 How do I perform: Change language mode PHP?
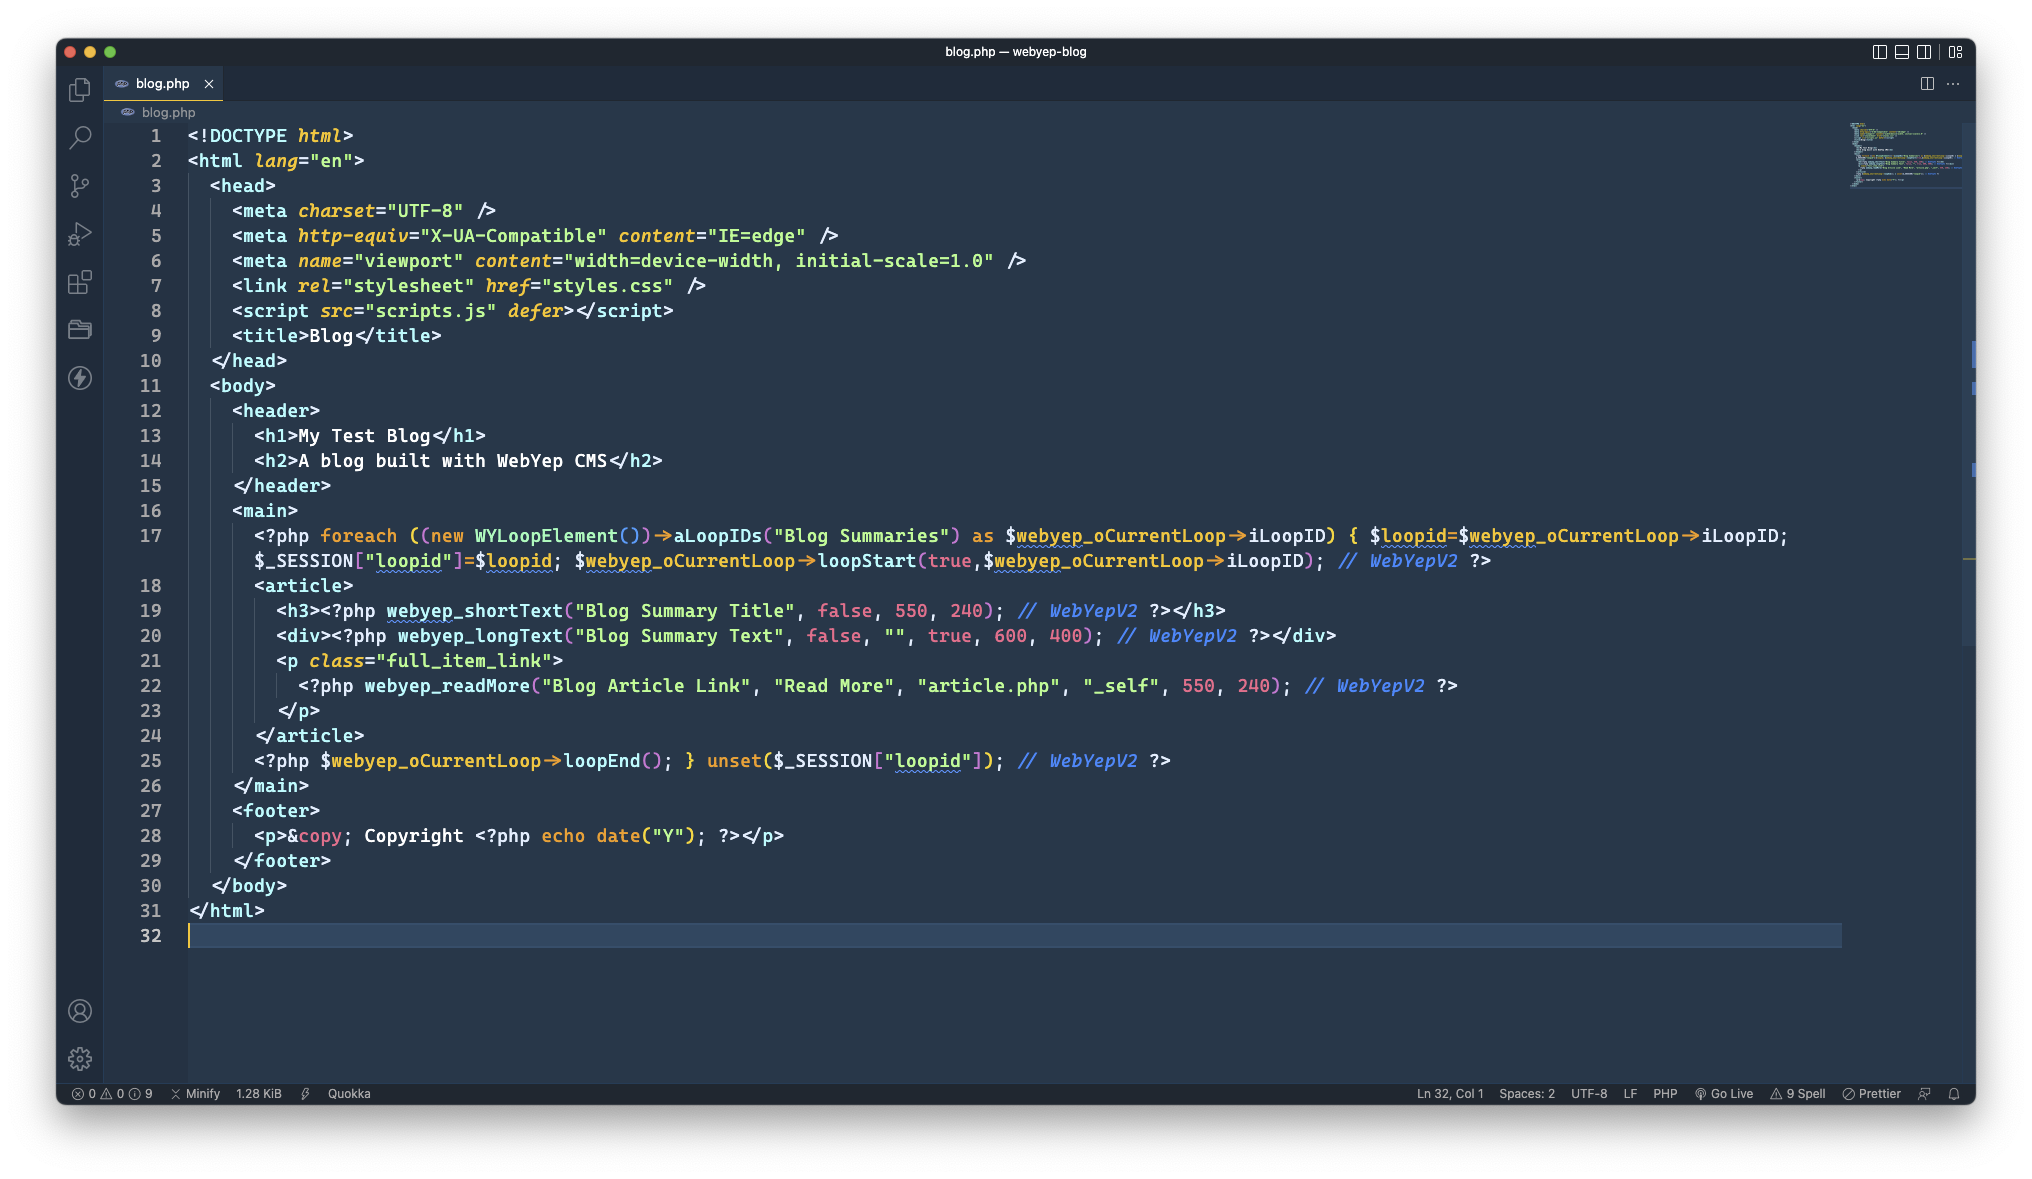(1665, 1094)
